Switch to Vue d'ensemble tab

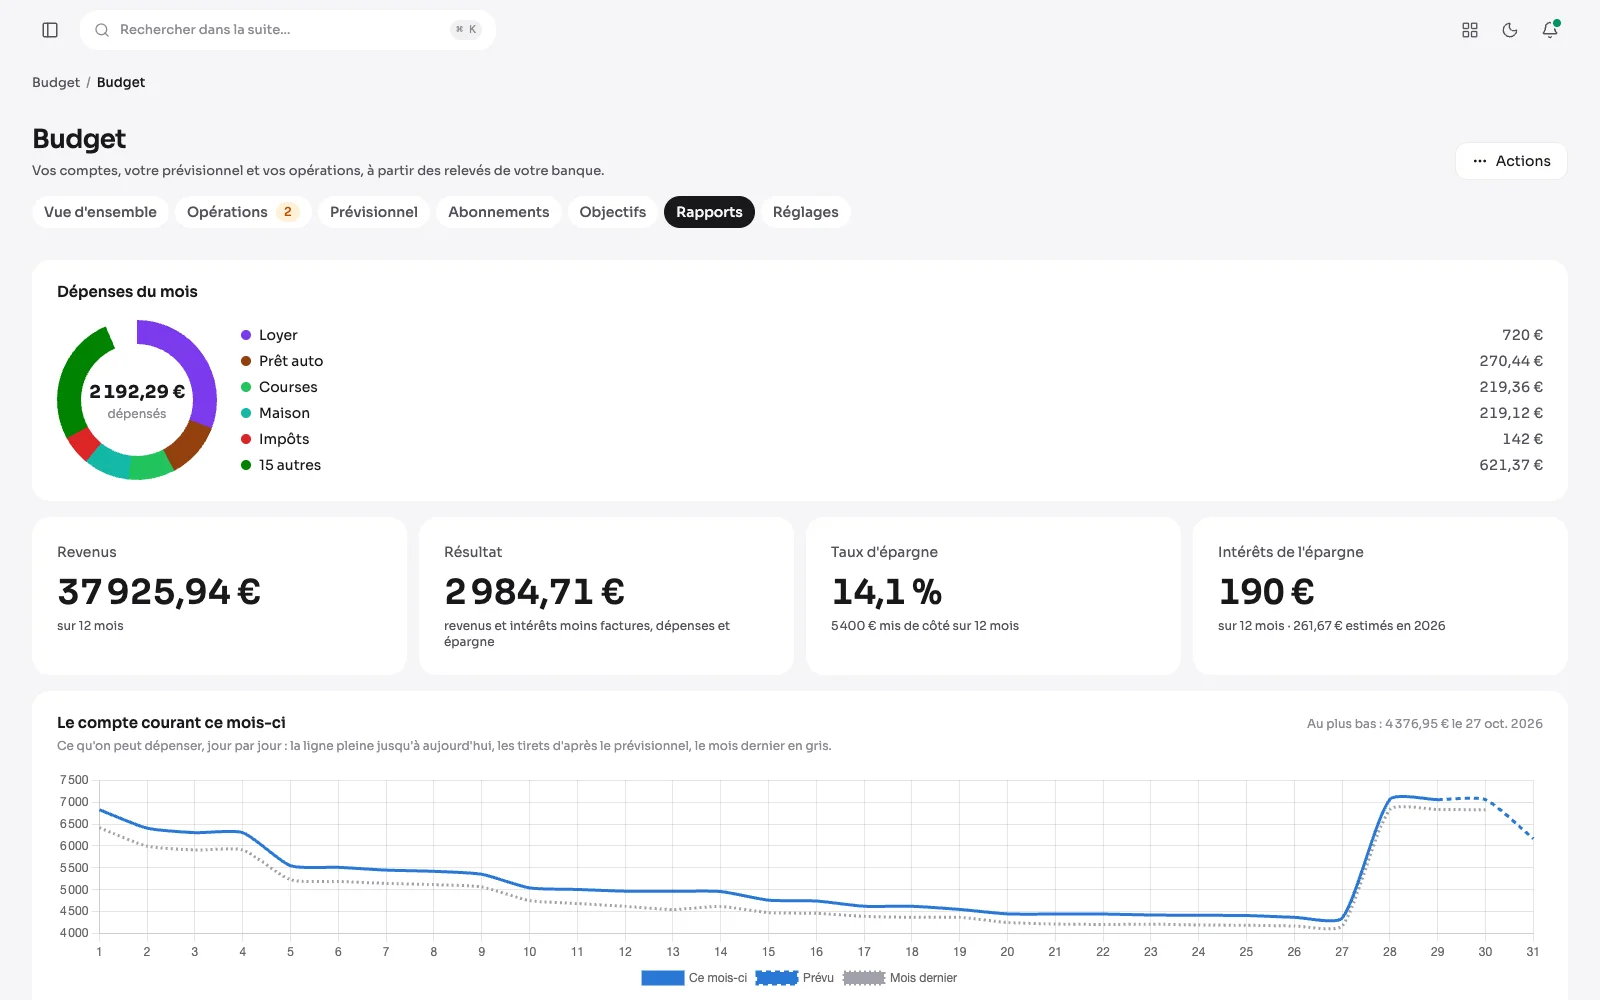pyautogui.click(x=100, y=212)
